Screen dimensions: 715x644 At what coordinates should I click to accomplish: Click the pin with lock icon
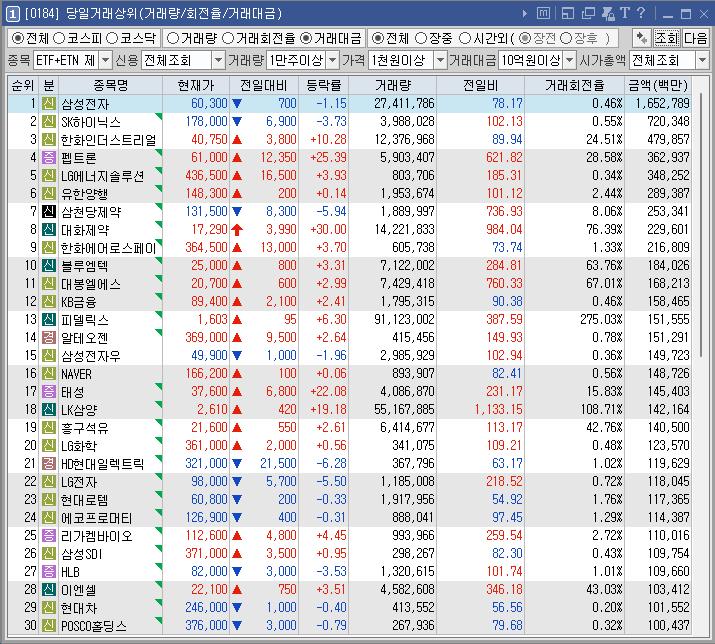tap(608, 14)
